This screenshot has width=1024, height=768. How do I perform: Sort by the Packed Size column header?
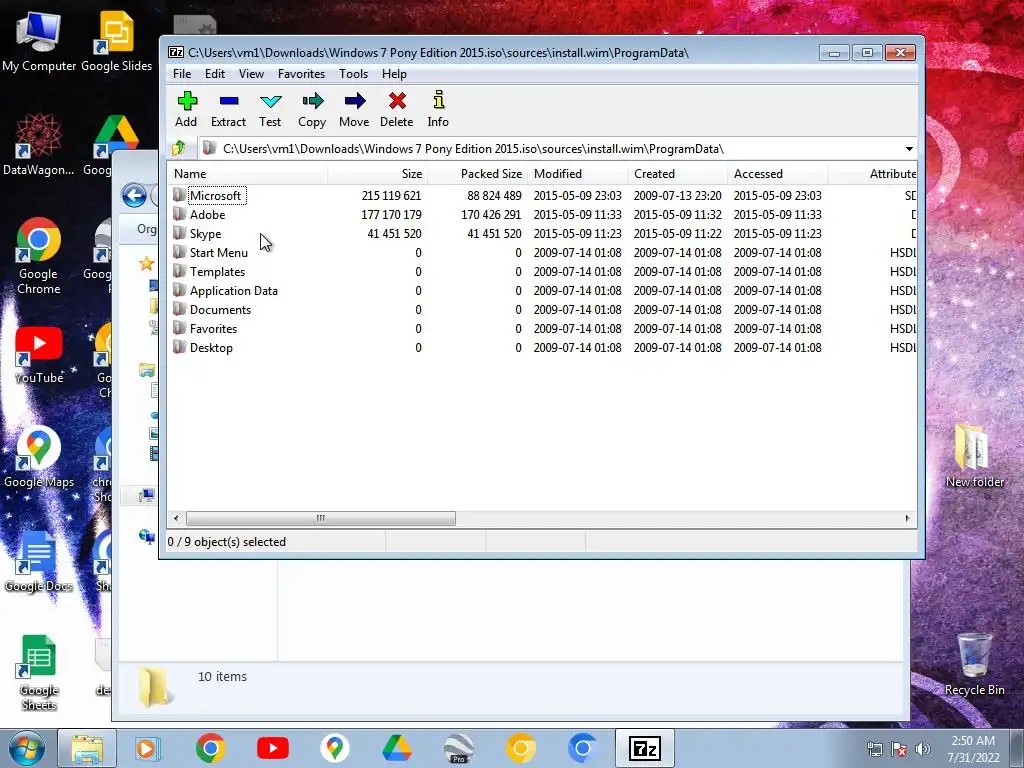click(x=477, y=174)
